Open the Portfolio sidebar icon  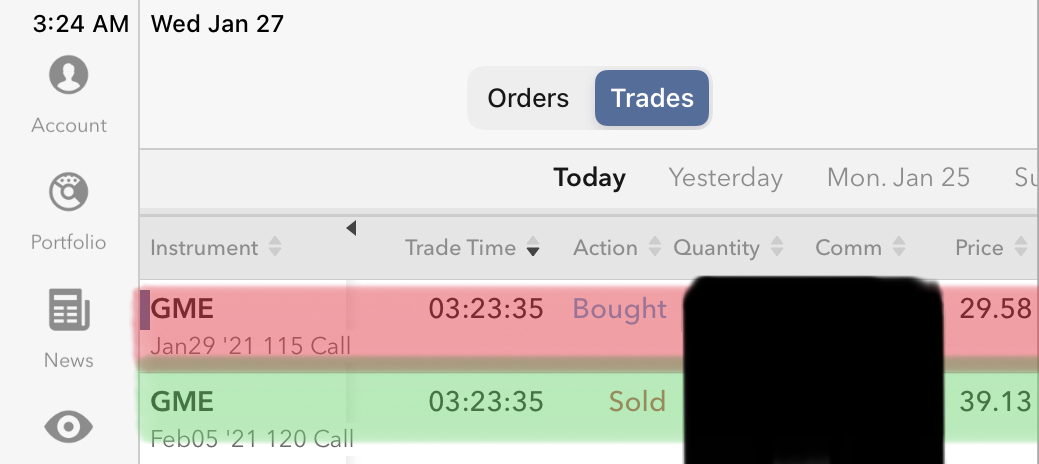click(68, 191)
